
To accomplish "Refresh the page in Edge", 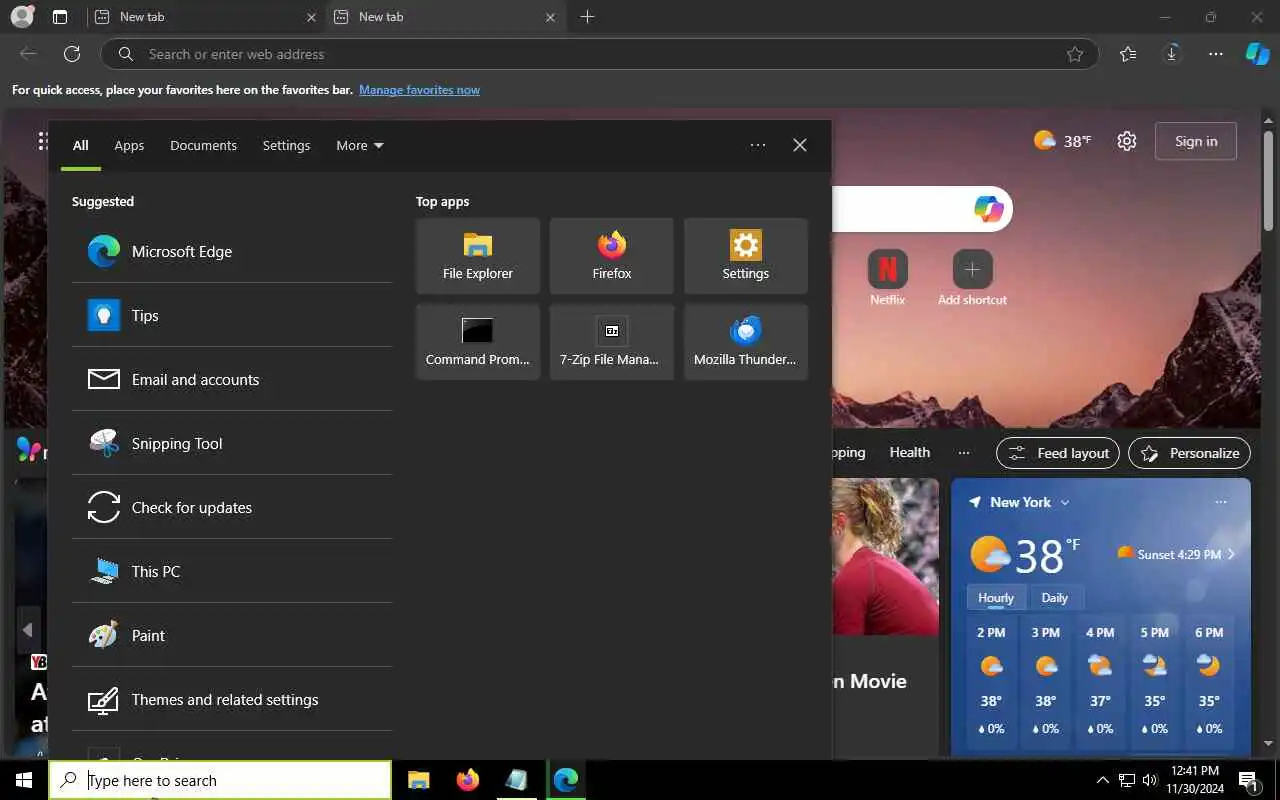I will click(x=72, y=54).
